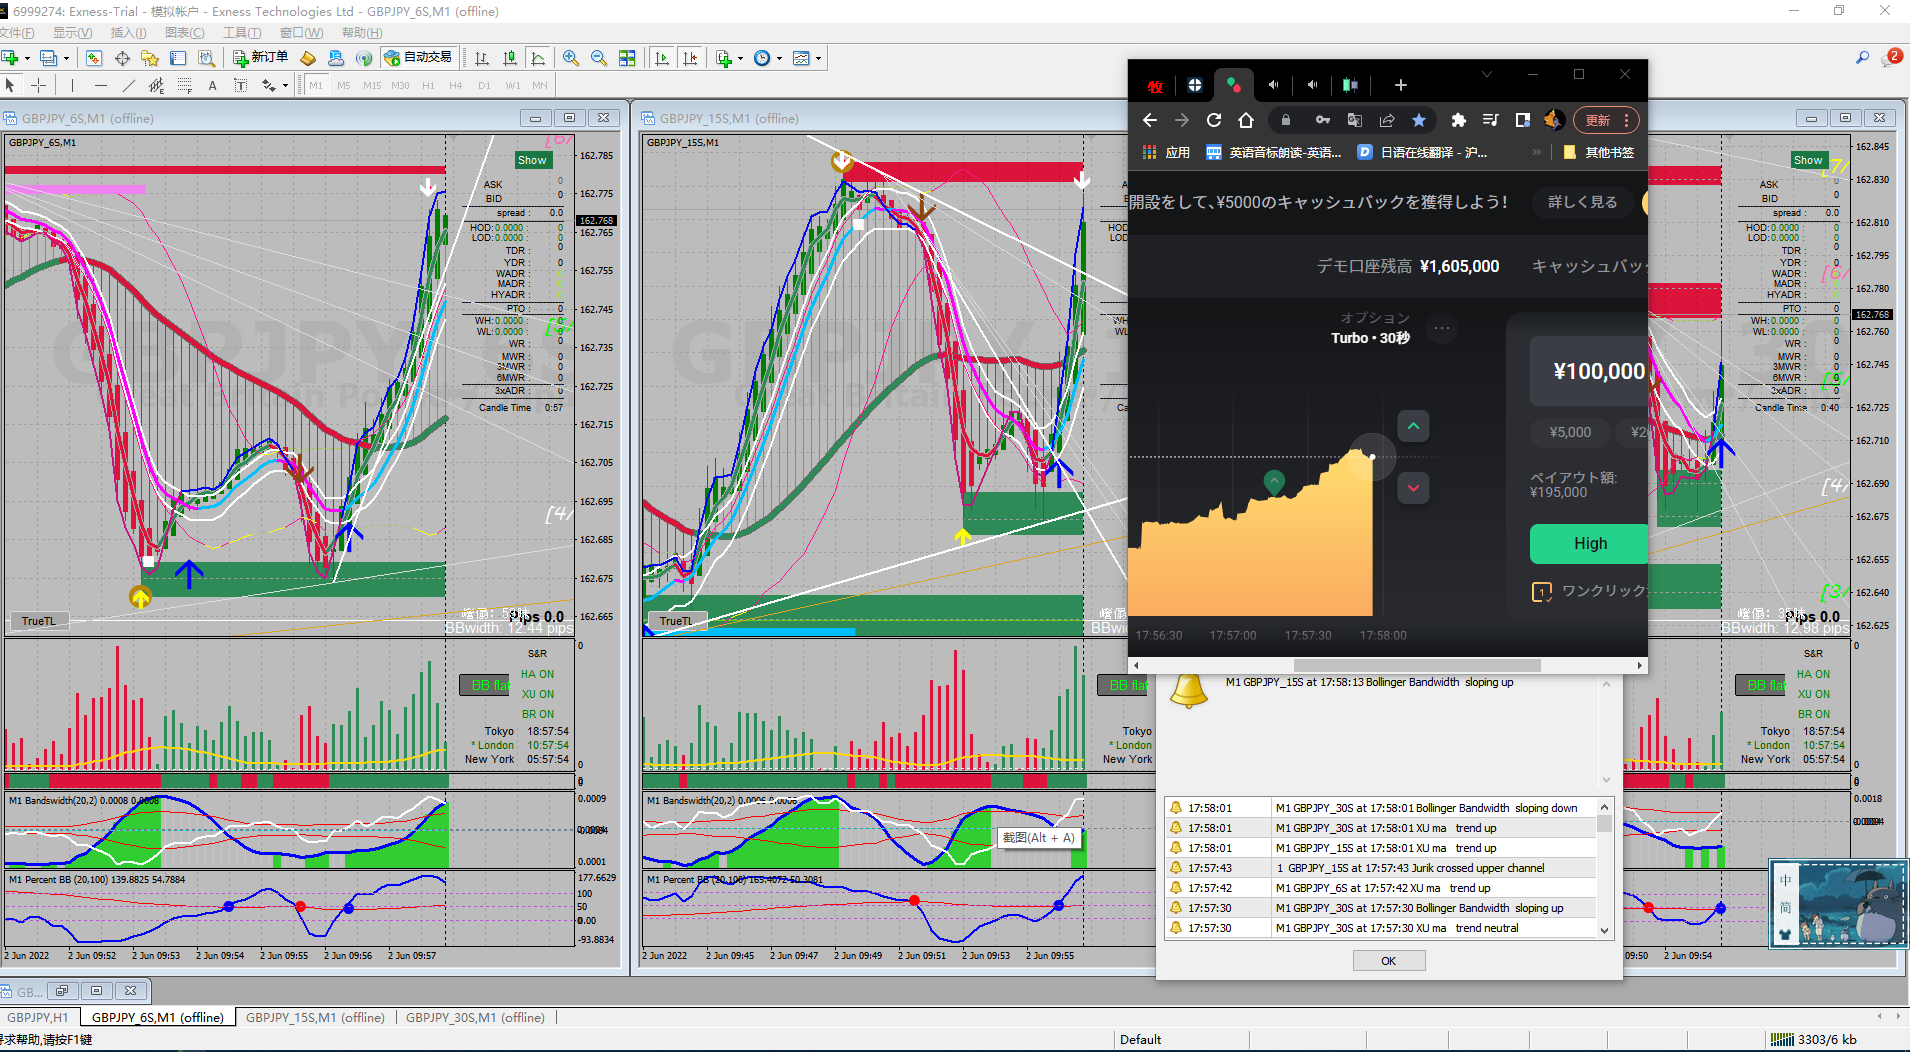Expand the hidden bookmarks chevron
Viewport: 1910px width, 1052px height.
[1536, 152]
